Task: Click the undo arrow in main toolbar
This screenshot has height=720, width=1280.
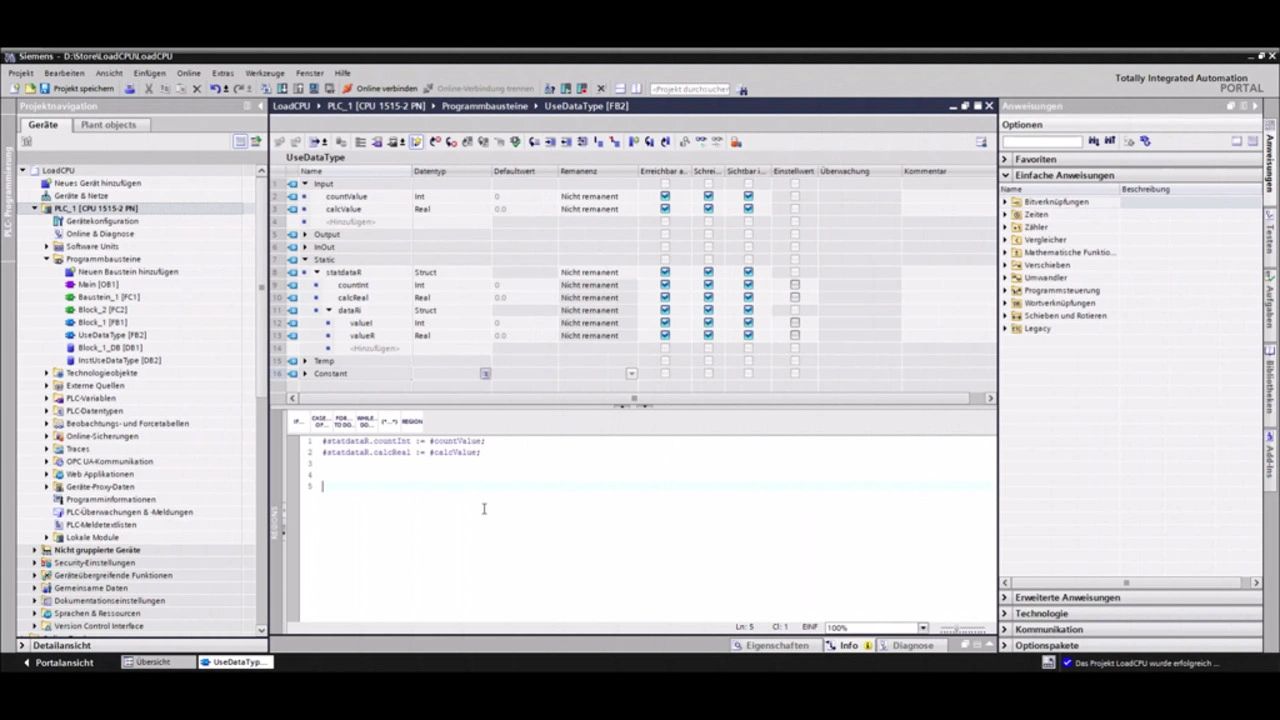Action: tap(216, 88)
